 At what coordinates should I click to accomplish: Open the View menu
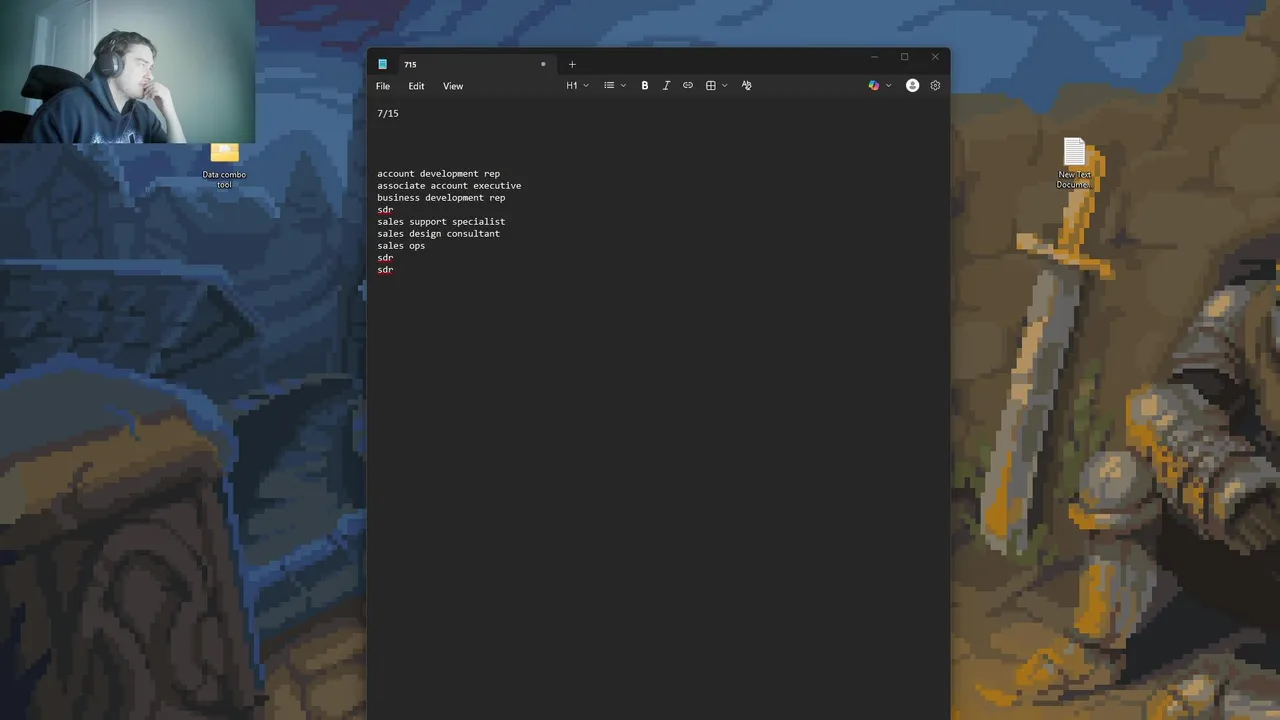click(453, 86)
